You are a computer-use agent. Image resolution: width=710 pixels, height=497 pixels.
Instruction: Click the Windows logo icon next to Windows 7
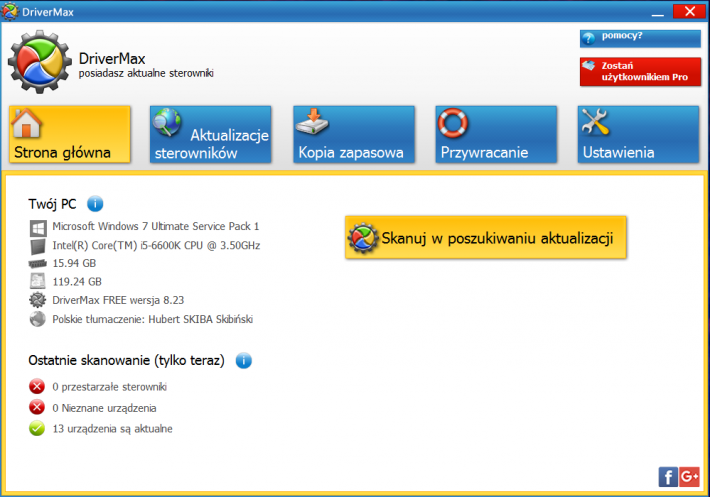tap(38, 228)
